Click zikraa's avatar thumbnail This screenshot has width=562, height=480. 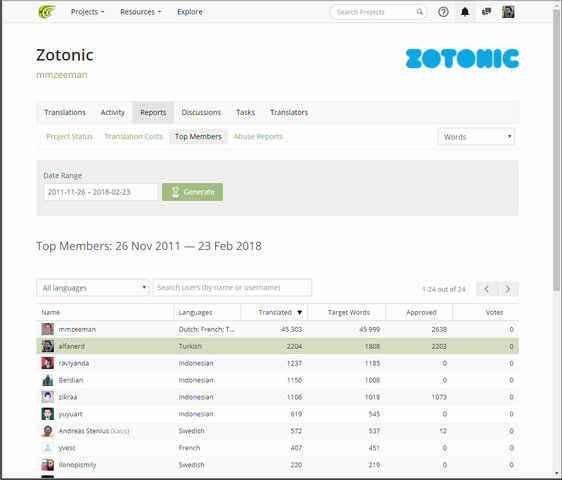tap(48, 397)
